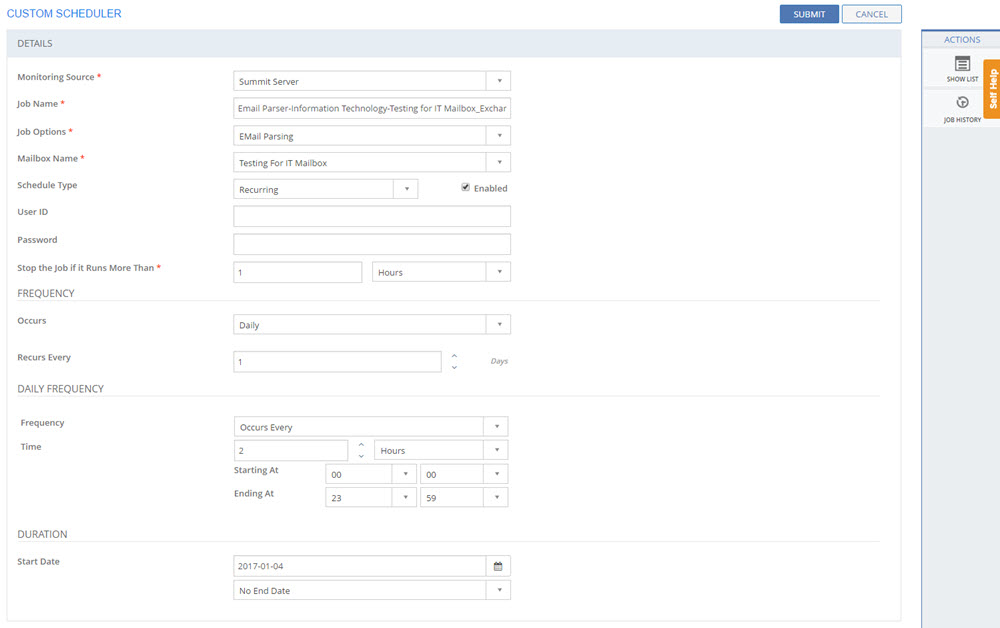Click the User ID input field

(372, 216)
